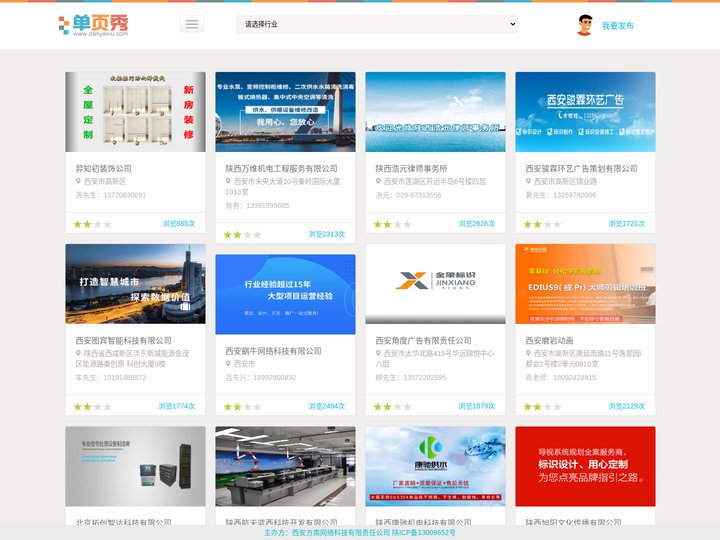The height and width of the screenshot is (540, 720).
Task: Click the location pin on 西安蜗牛网络 card
Action: [228, 364]
